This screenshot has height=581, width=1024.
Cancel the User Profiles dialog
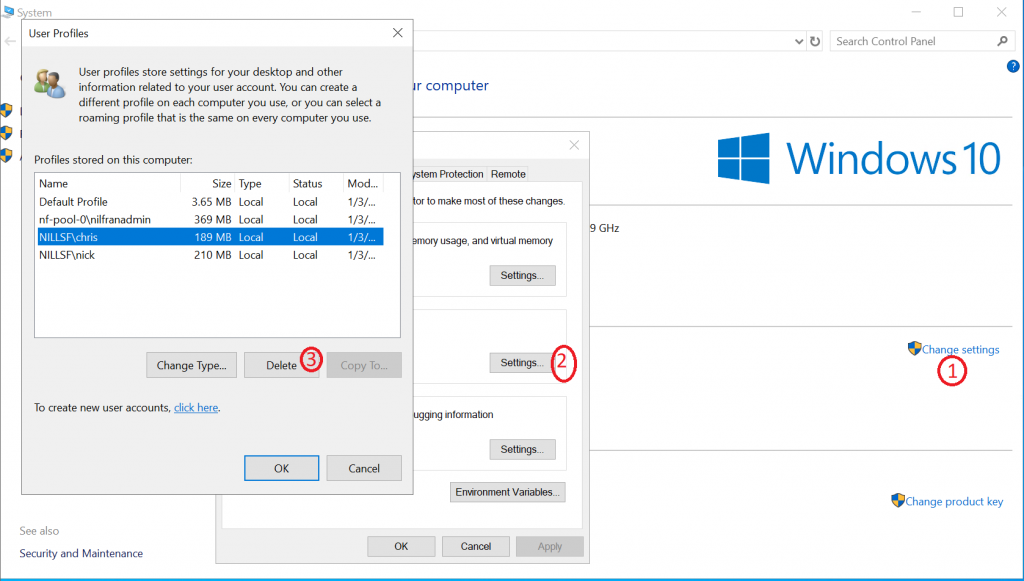[364, 468]
